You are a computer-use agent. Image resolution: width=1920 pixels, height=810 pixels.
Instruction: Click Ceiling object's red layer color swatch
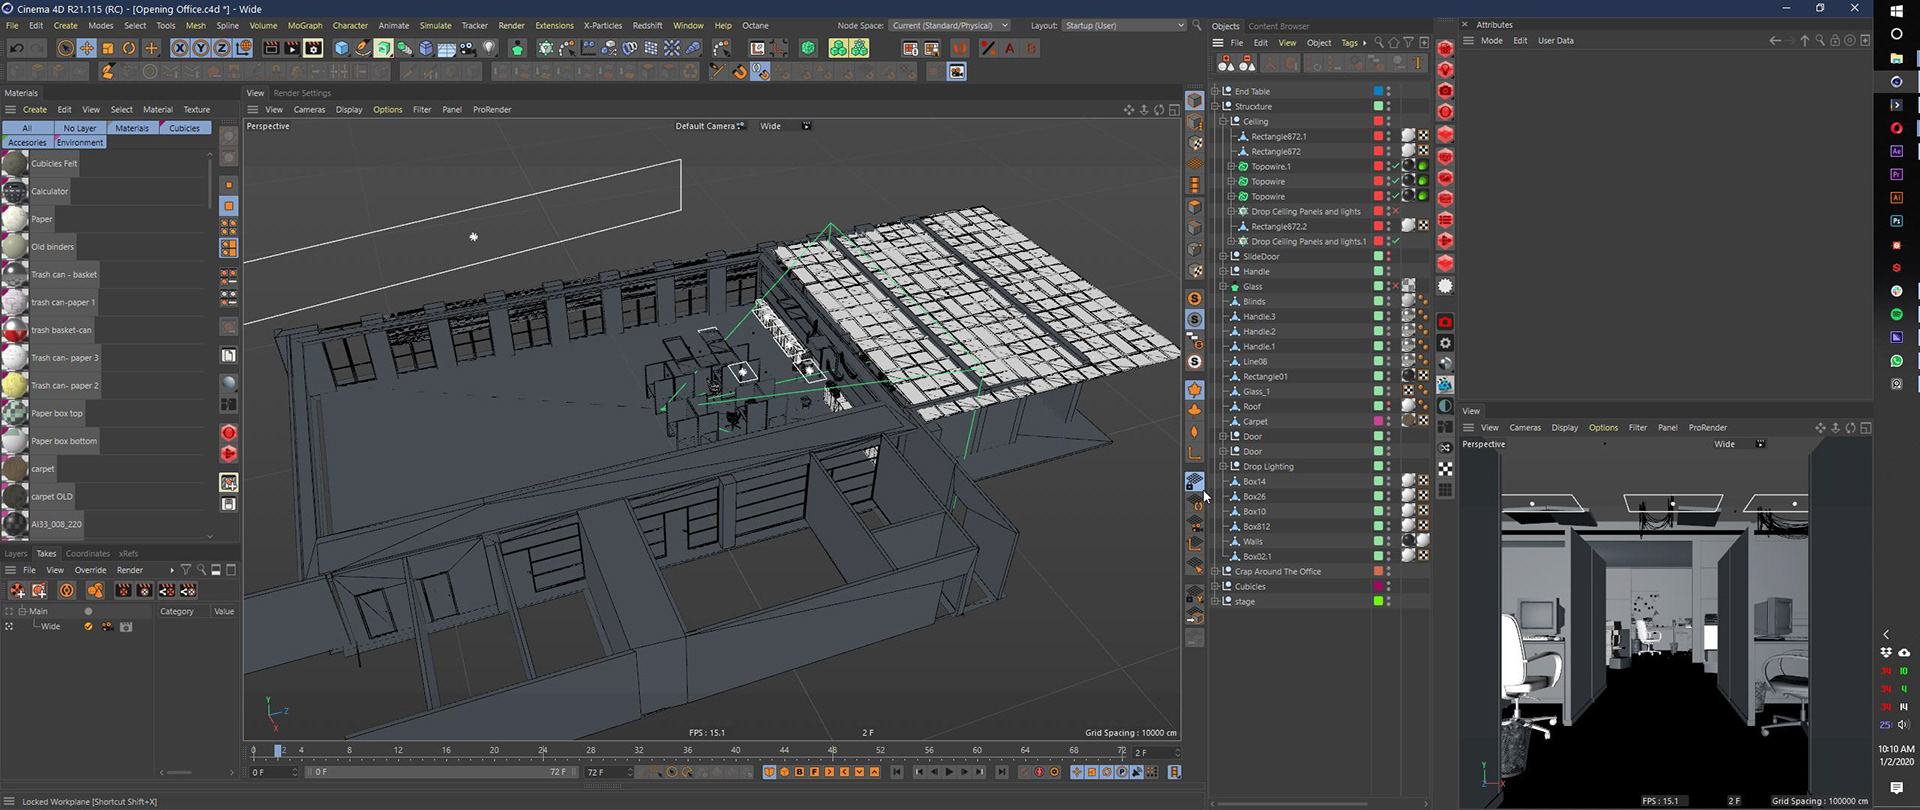tap(1378, 121)
